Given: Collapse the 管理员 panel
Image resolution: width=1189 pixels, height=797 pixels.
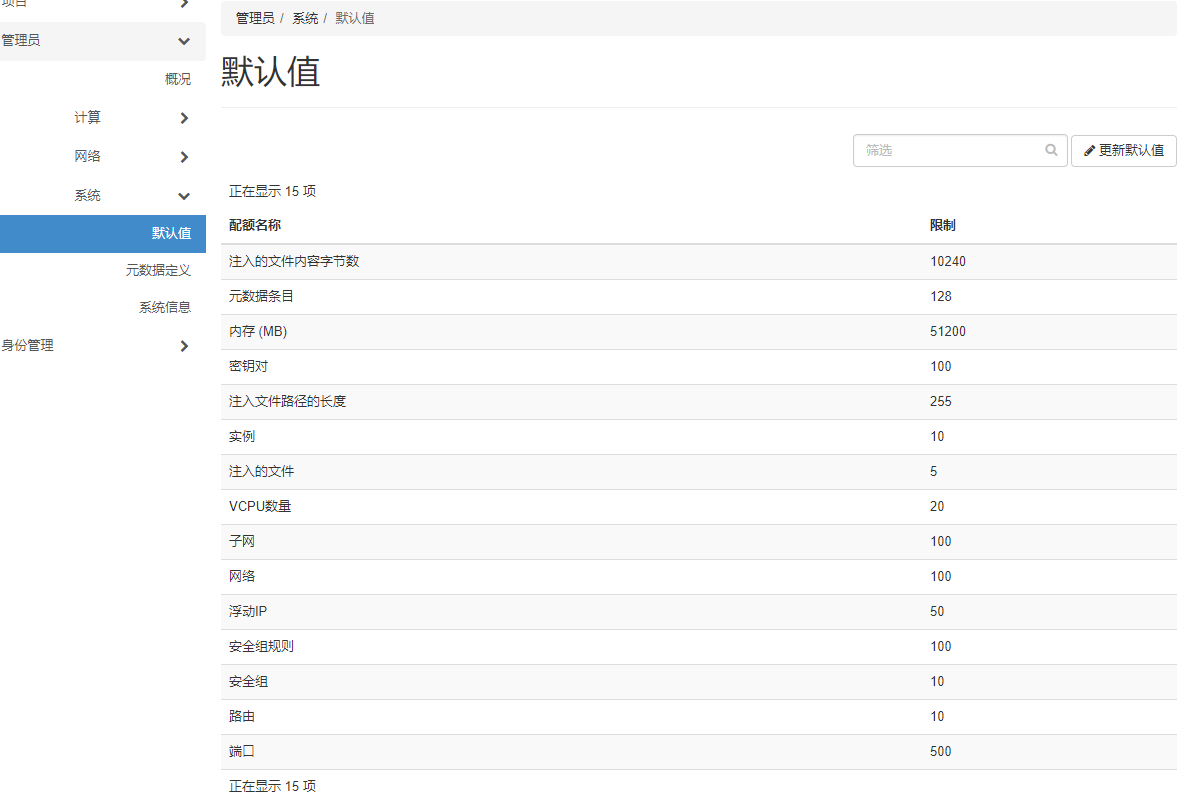Looking at the screenshot, I should [103, 41].
